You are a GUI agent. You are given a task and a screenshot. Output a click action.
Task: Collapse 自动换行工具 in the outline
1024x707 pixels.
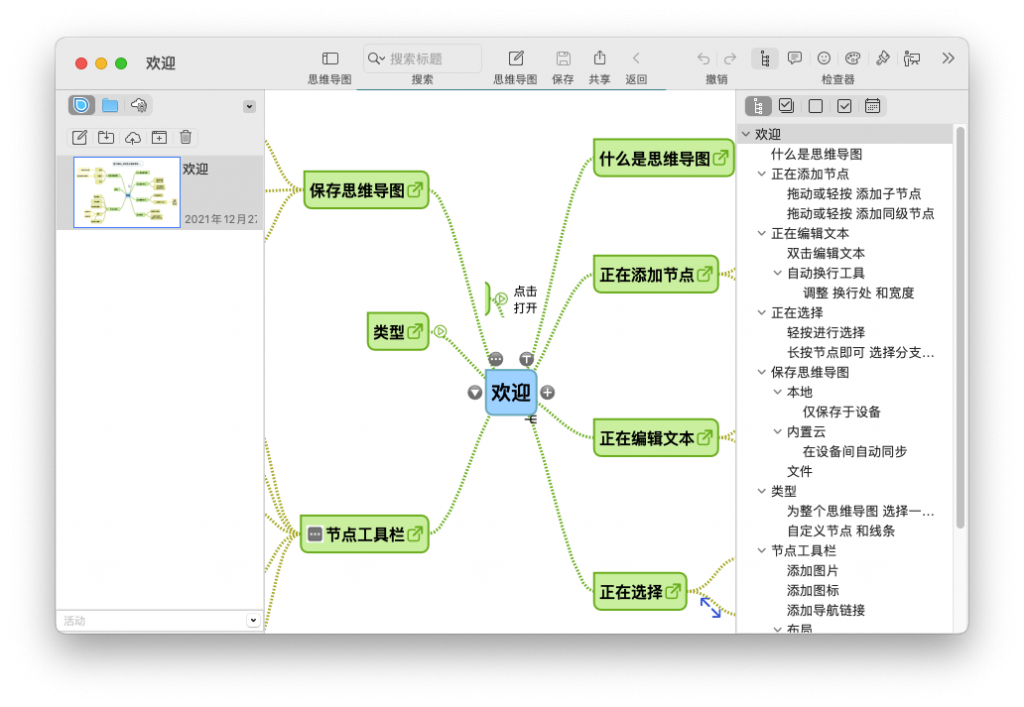[777, 273]
